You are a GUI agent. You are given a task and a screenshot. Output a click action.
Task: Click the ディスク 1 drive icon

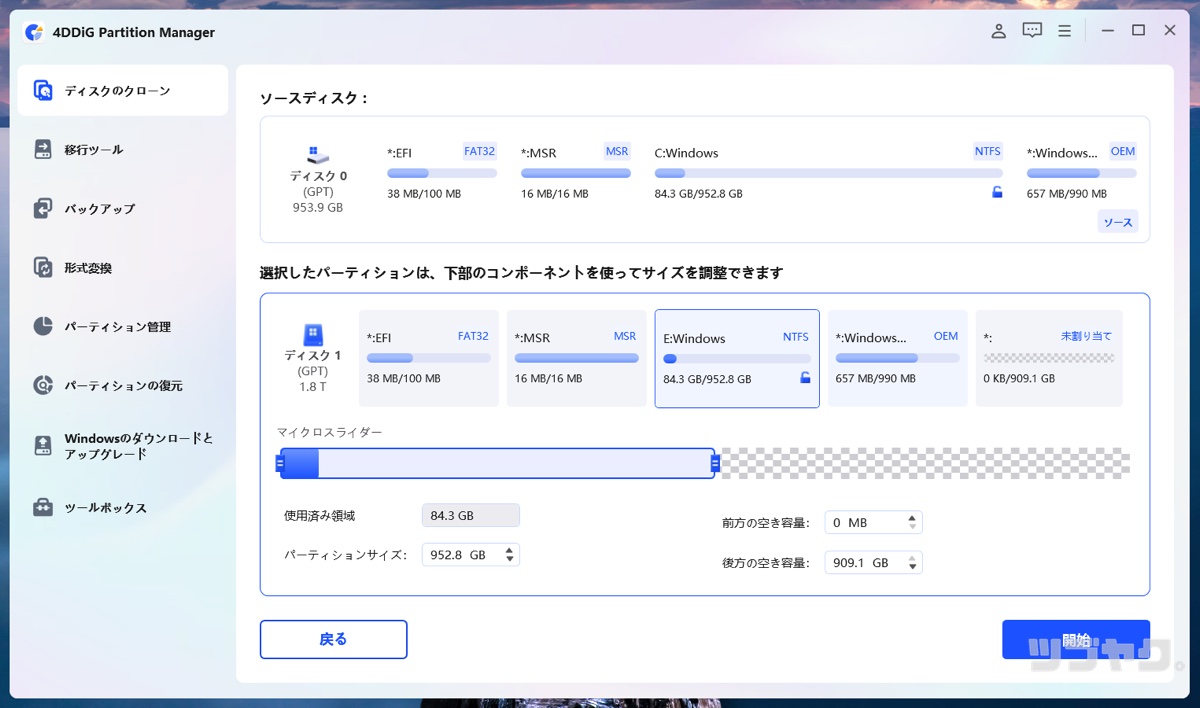pos(312,334)
